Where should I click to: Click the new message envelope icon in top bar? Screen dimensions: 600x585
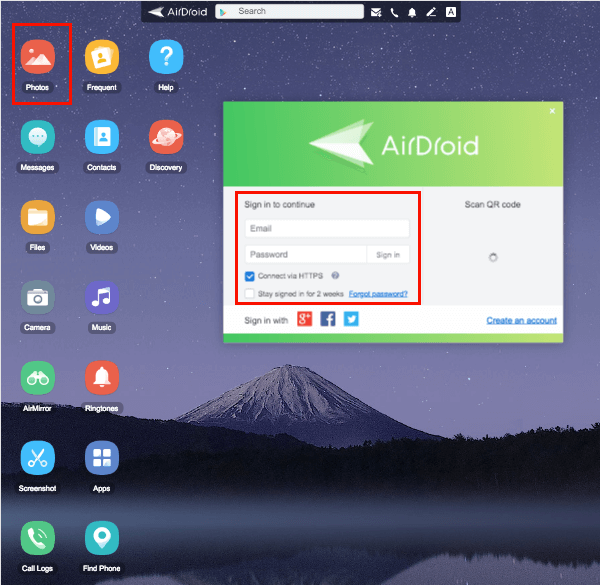coord(376,13)
